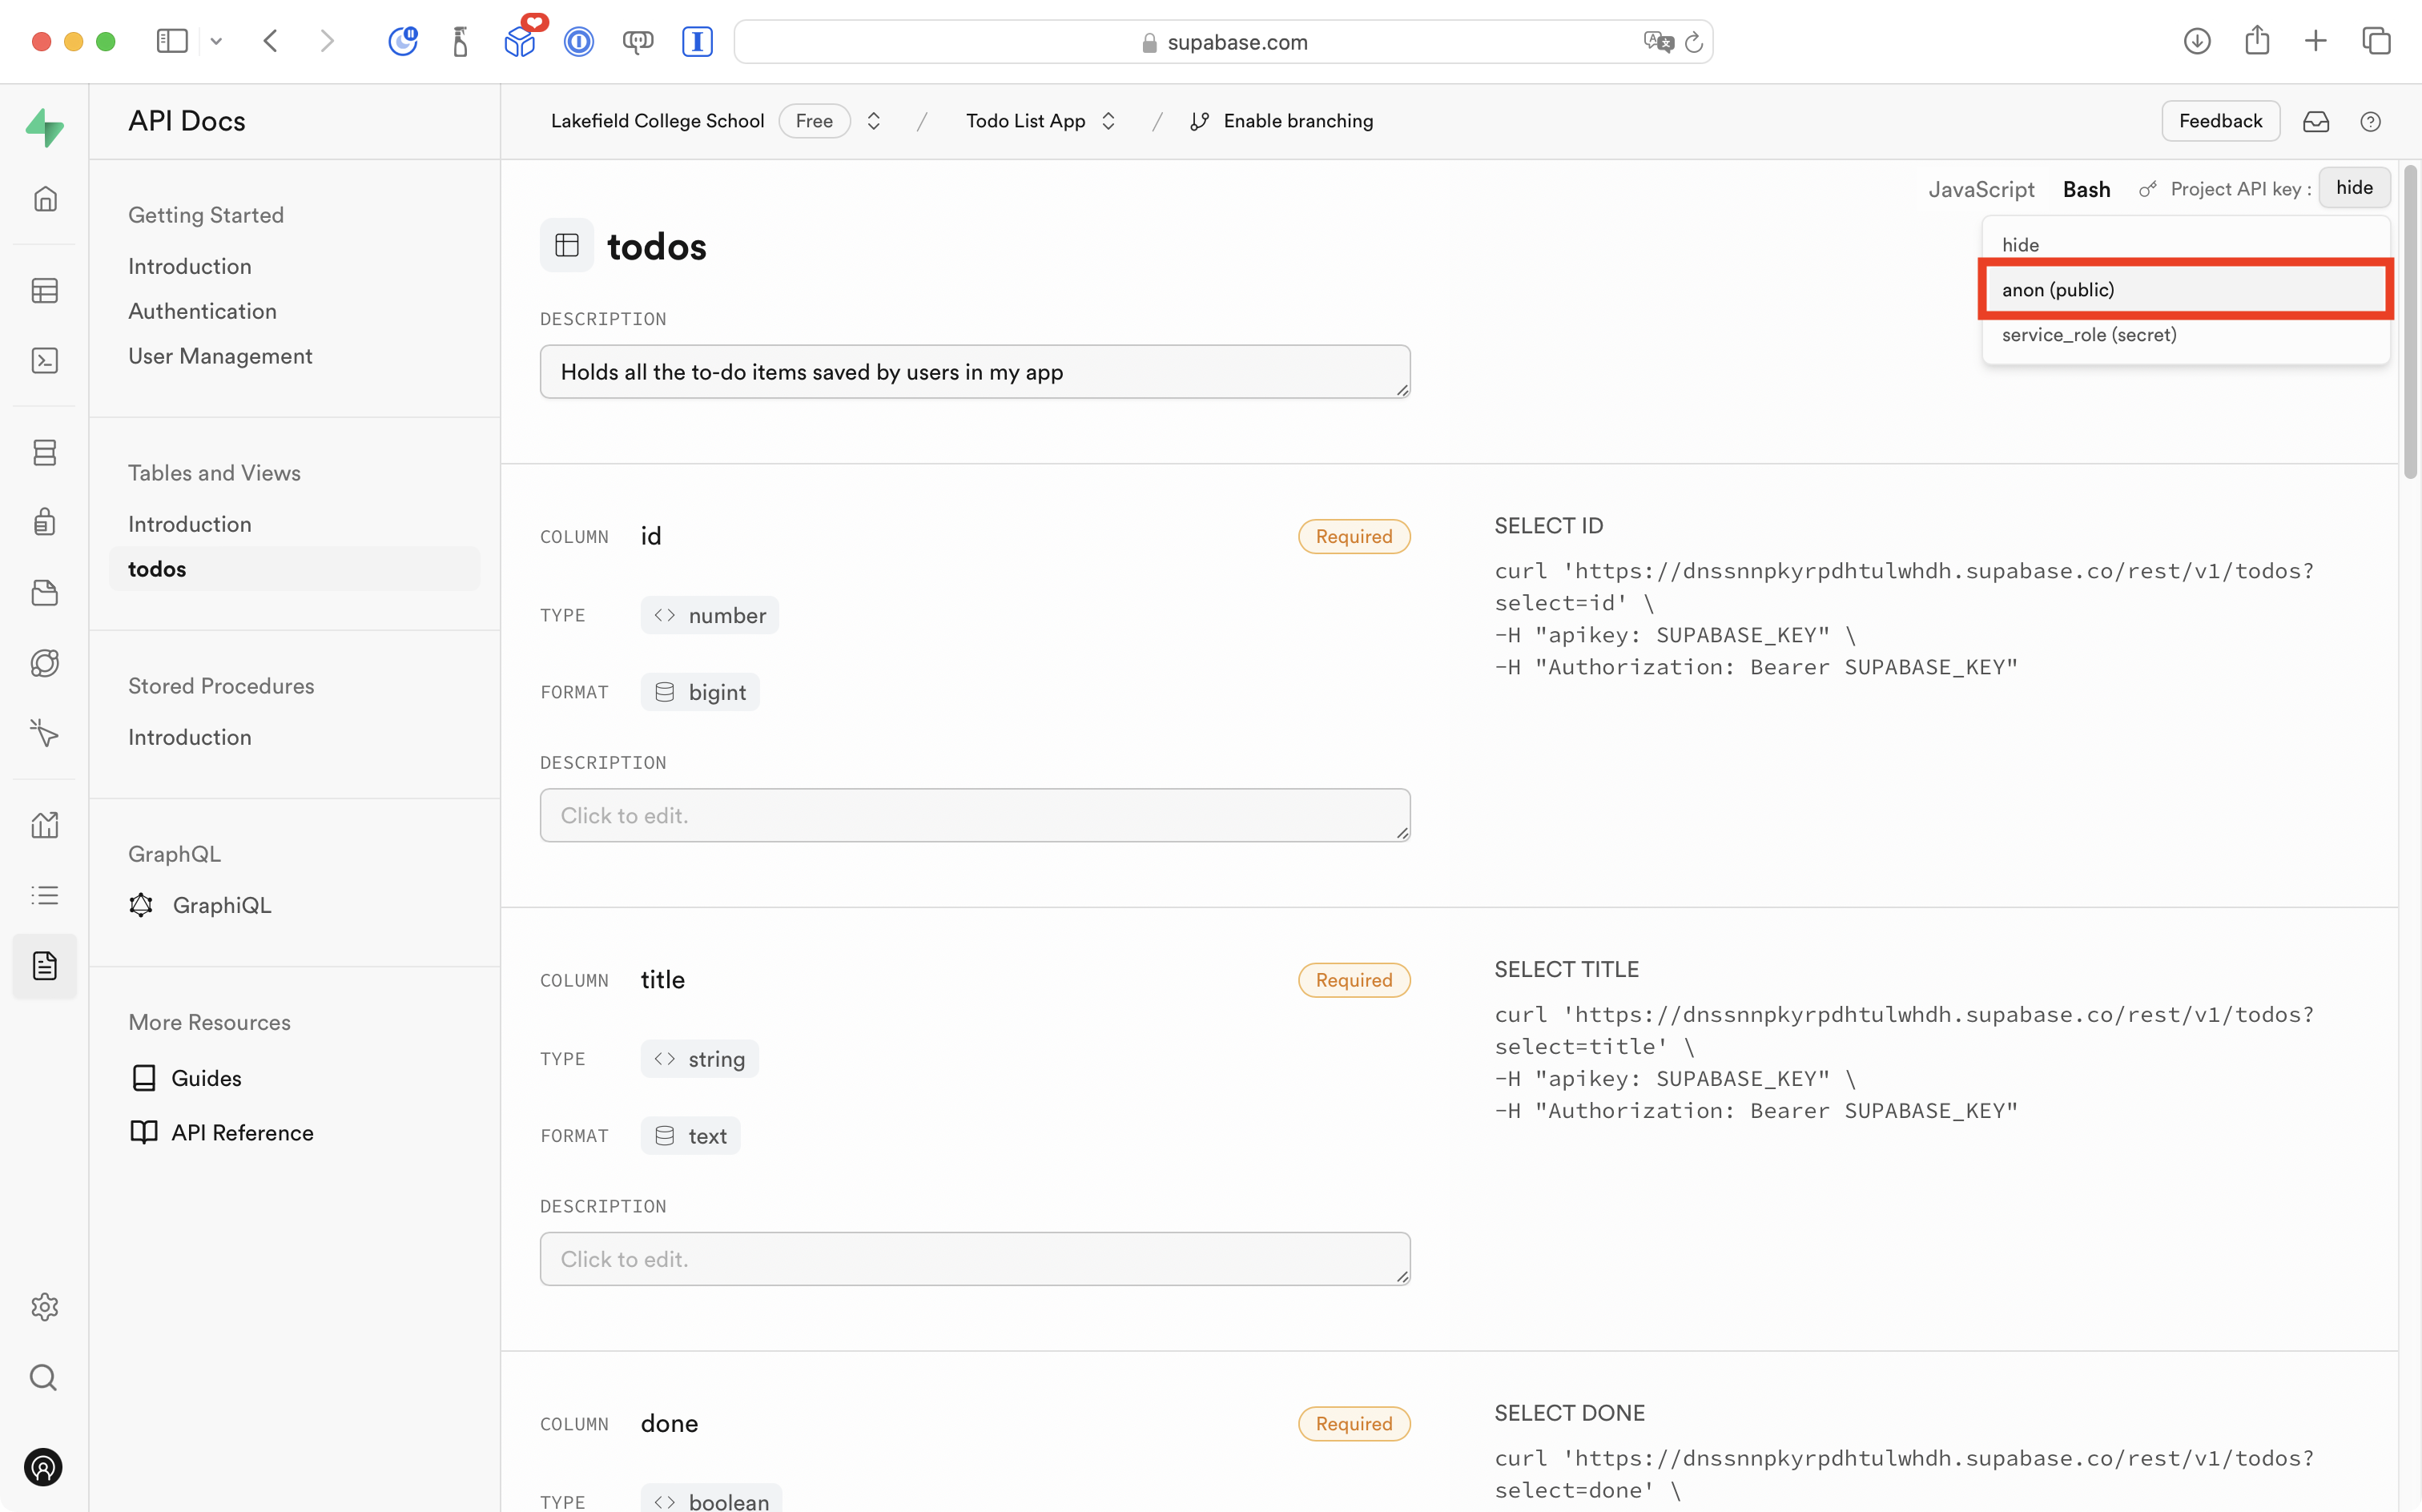Screen dimensions: 2422x1512
Task: Click the id column description field
Action: coord(974,815)
